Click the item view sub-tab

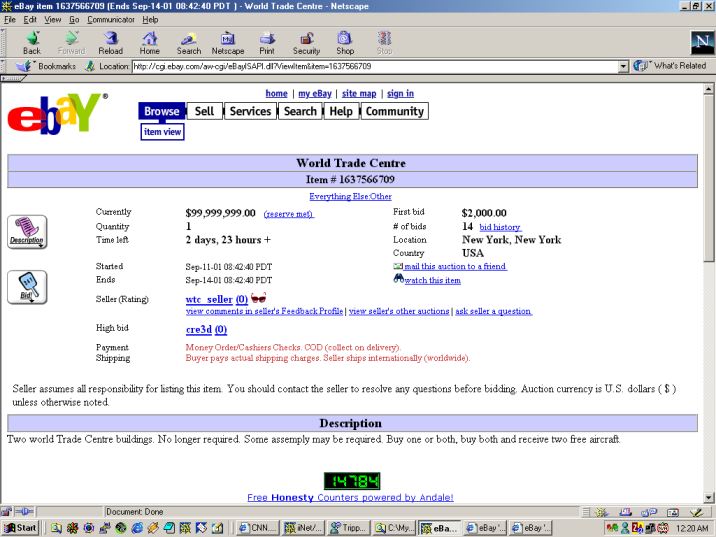[163, 132]
